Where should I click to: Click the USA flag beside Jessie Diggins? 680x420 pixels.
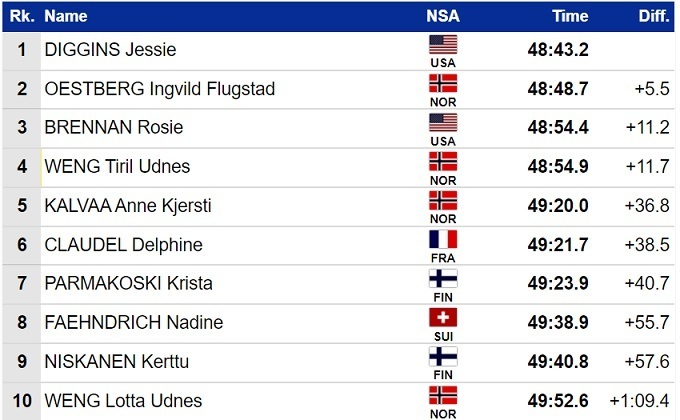click(442, 44)
